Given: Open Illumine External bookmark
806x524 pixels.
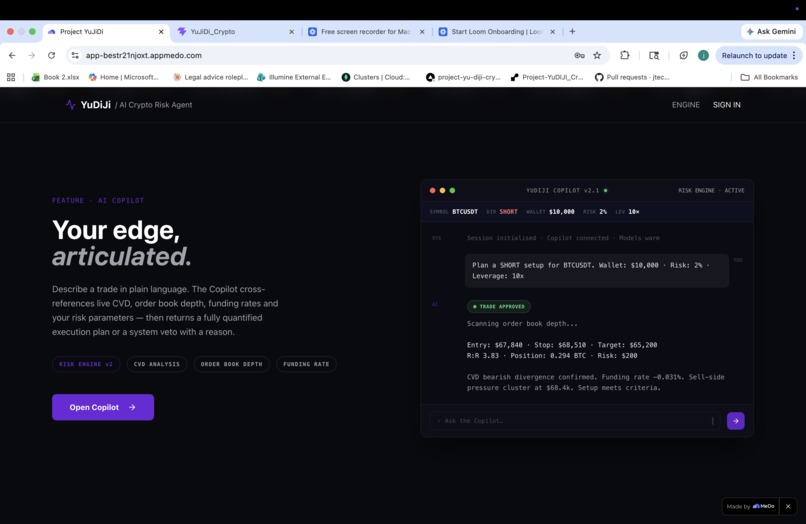Looking at the screenshot, I should tap(294, 77).
